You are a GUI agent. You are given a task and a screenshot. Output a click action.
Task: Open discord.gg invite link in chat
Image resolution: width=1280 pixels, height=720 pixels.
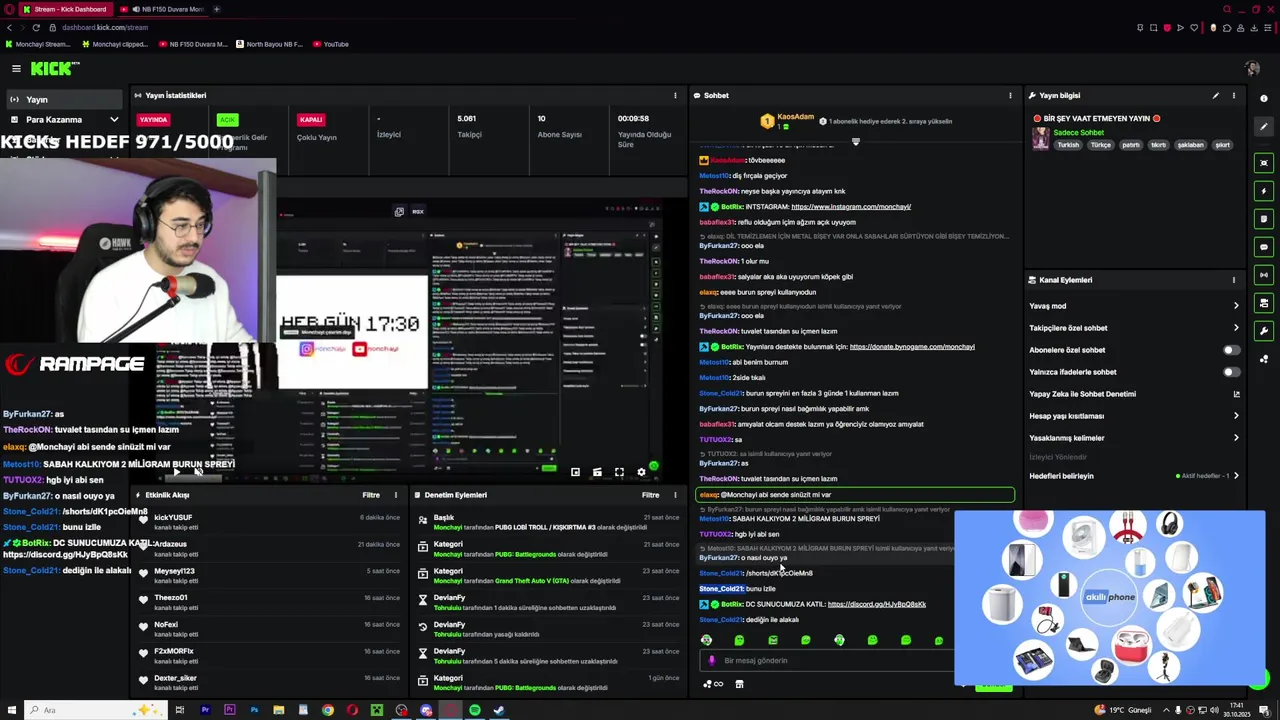877,604
